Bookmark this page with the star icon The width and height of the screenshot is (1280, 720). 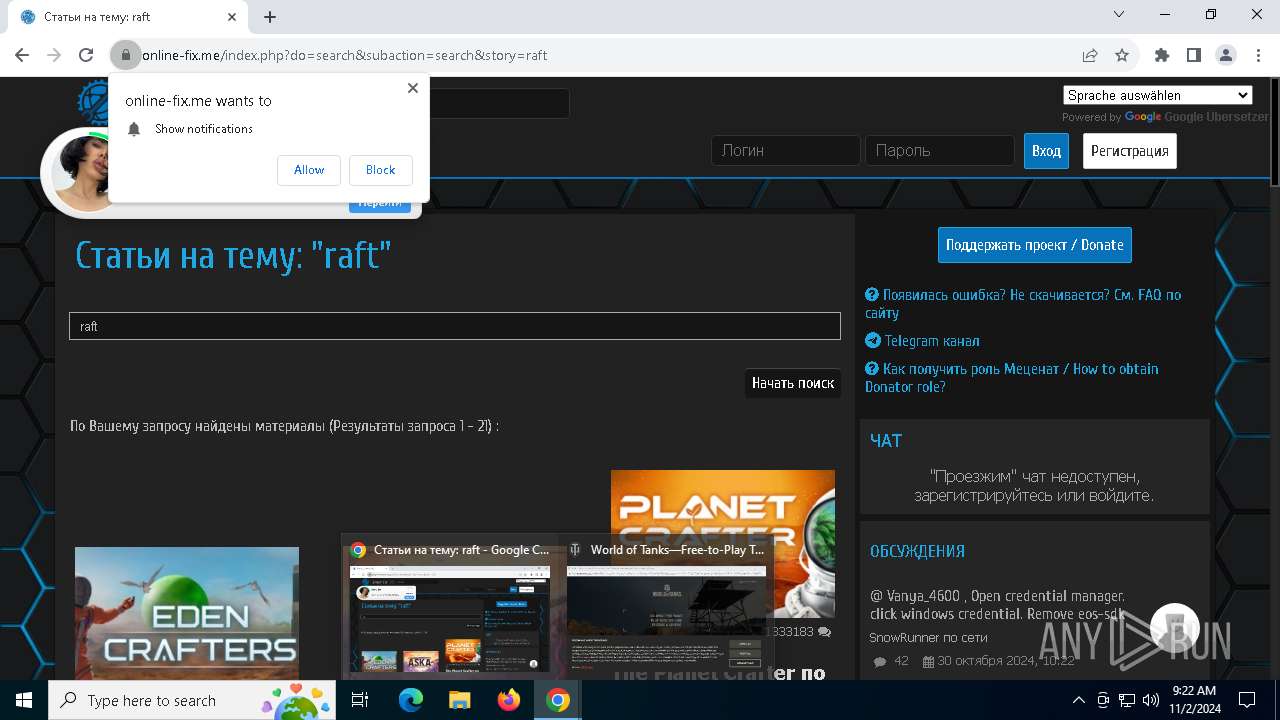coord(1122,55)
